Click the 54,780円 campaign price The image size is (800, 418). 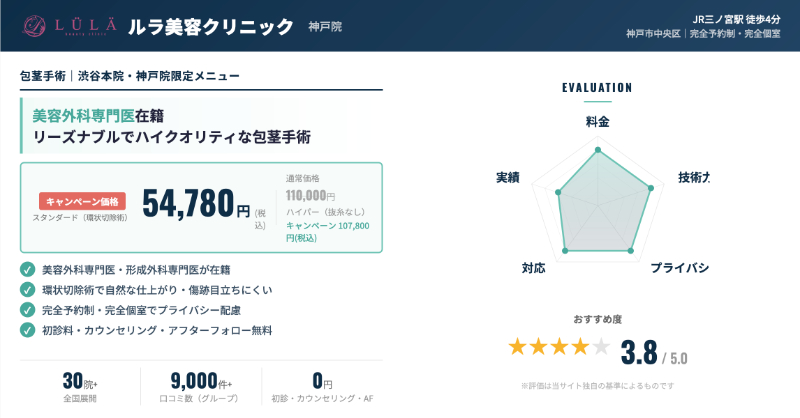(x=196, y=205)
